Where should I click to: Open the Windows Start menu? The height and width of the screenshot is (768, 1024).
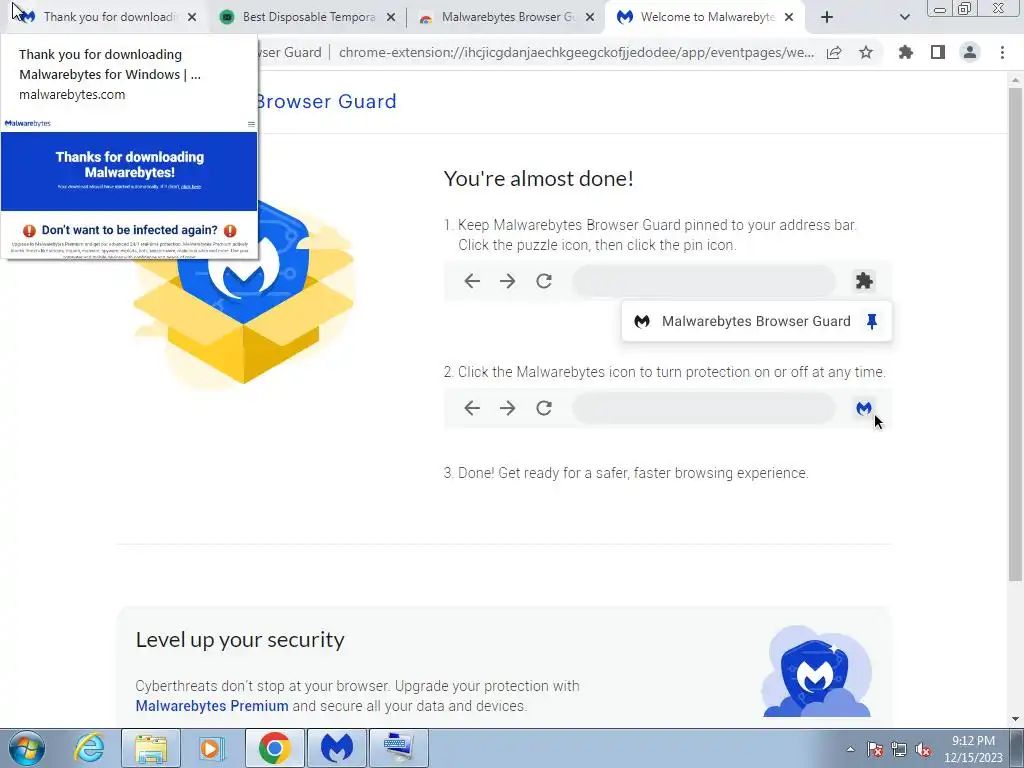[26, 748]
